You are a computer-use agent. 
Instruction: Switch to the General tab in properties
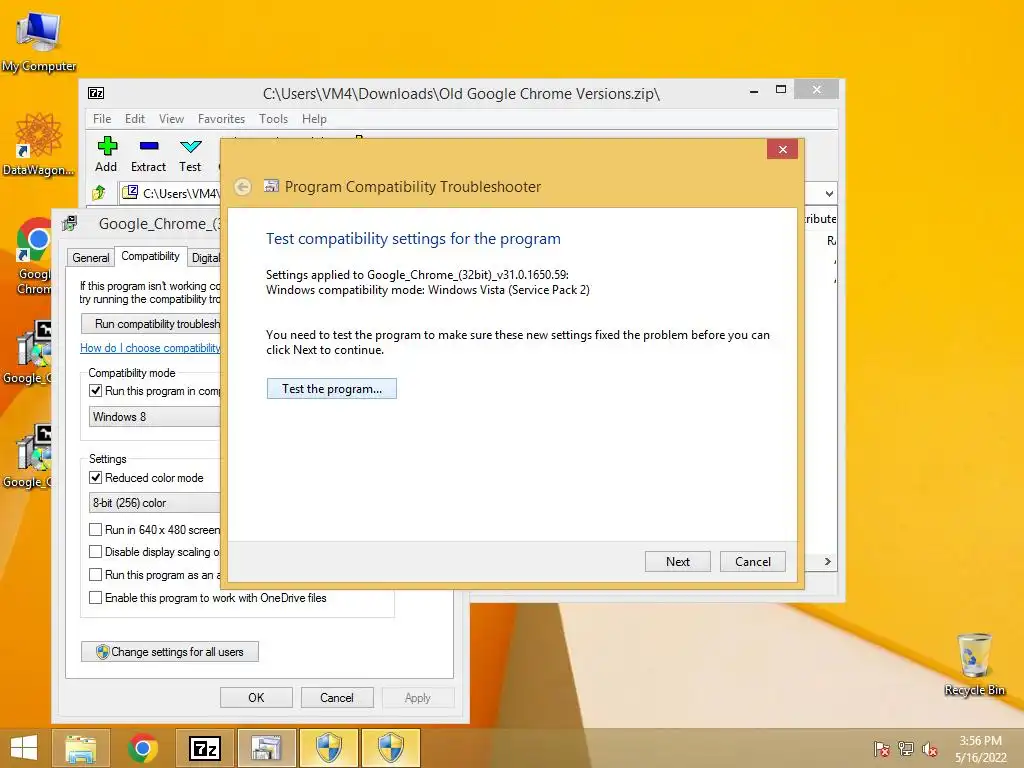[91, 258]
